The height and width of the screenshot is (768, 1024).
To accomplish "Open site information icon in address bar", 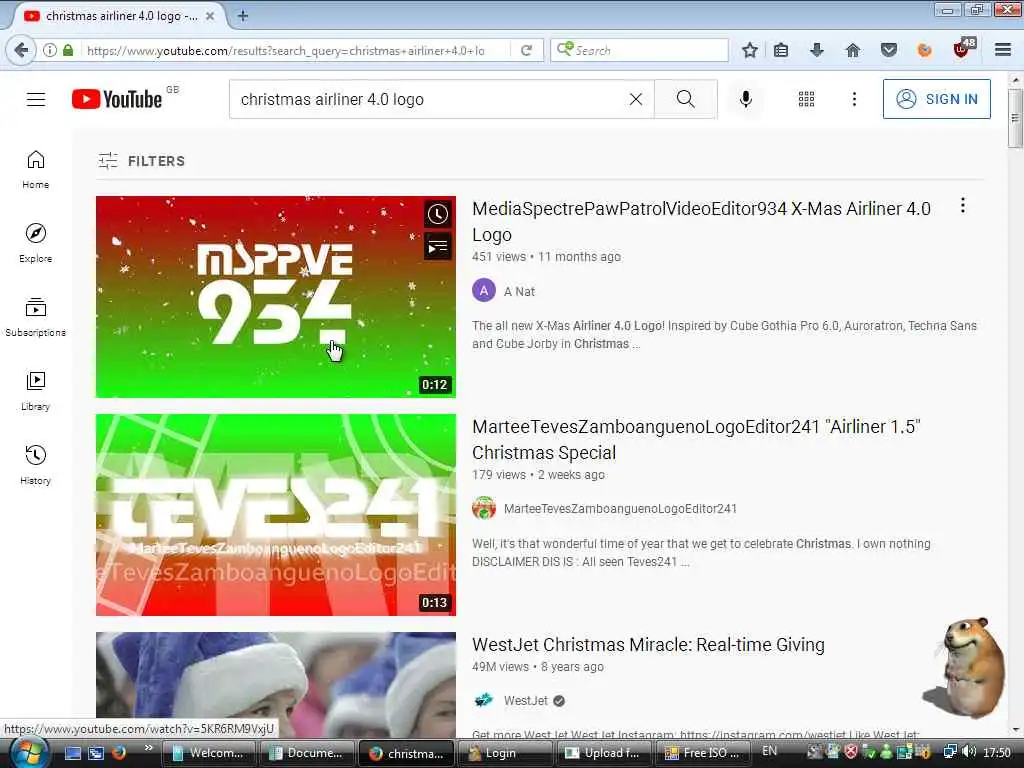I will click(x=50, y=50).
